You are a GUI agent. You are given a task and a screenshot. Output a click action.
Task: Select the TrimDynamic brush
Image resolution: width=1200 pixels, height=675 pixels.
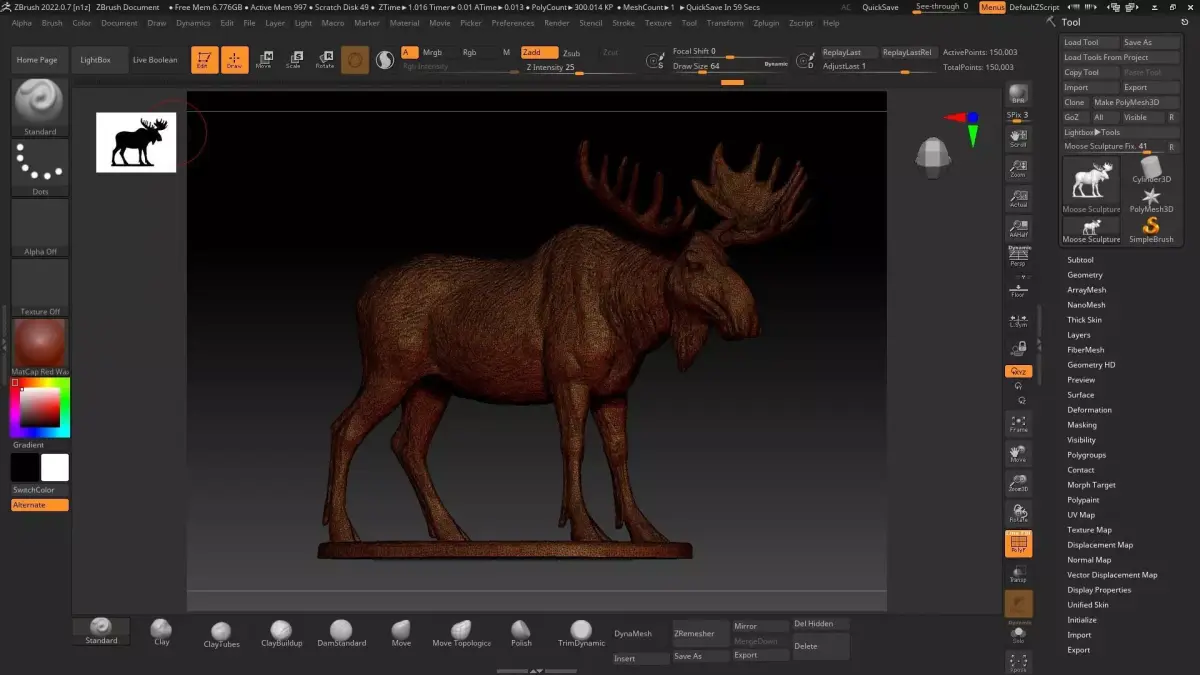point(582,633)
